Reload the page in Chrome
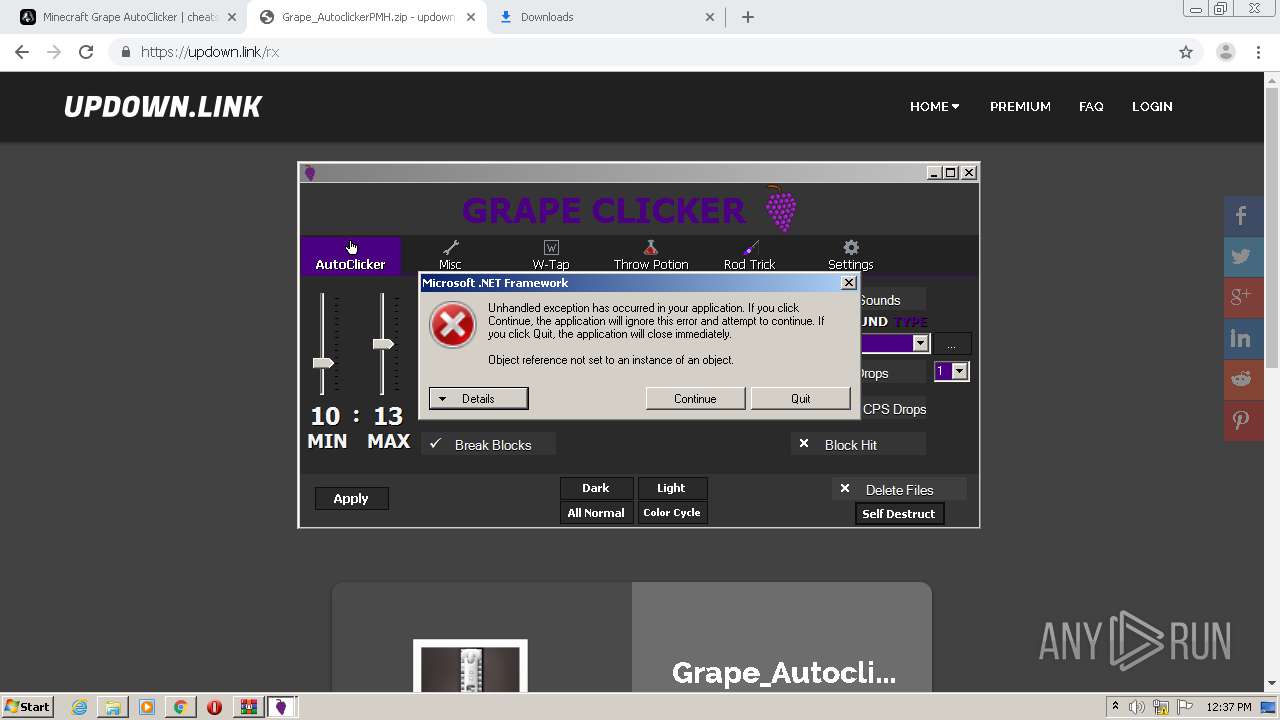Screen dimensions: 1280x720 [86, 52]
